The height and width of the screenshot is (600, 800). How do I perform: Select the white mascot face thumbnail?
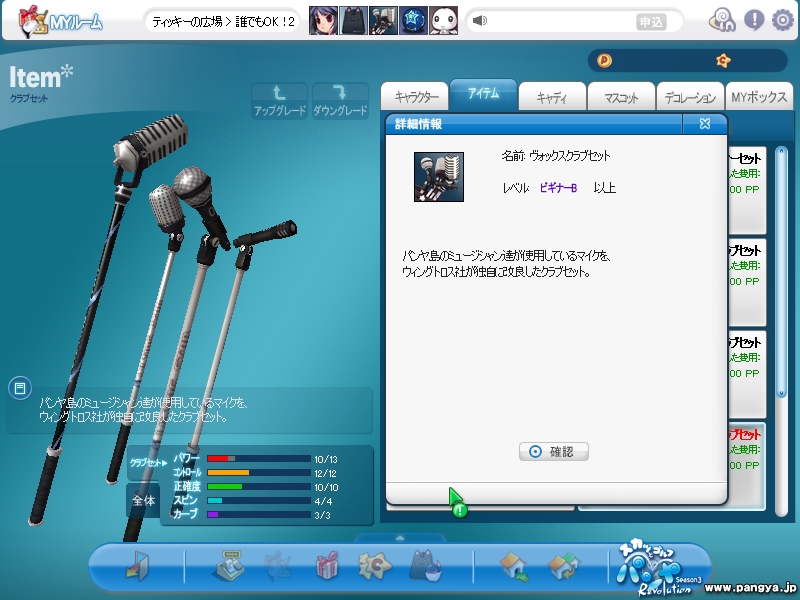coord(443,20)
